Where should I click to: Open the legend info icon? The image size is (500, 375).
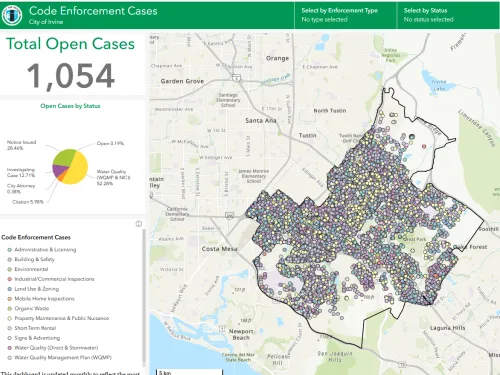[139, 224]
